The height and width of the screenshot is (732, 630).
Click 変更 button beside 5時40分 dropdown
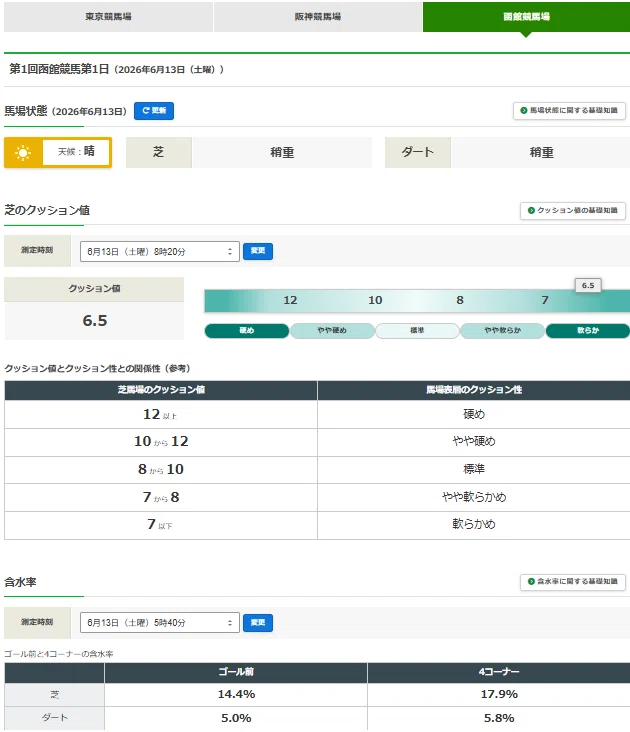click(x=258, y=623)
